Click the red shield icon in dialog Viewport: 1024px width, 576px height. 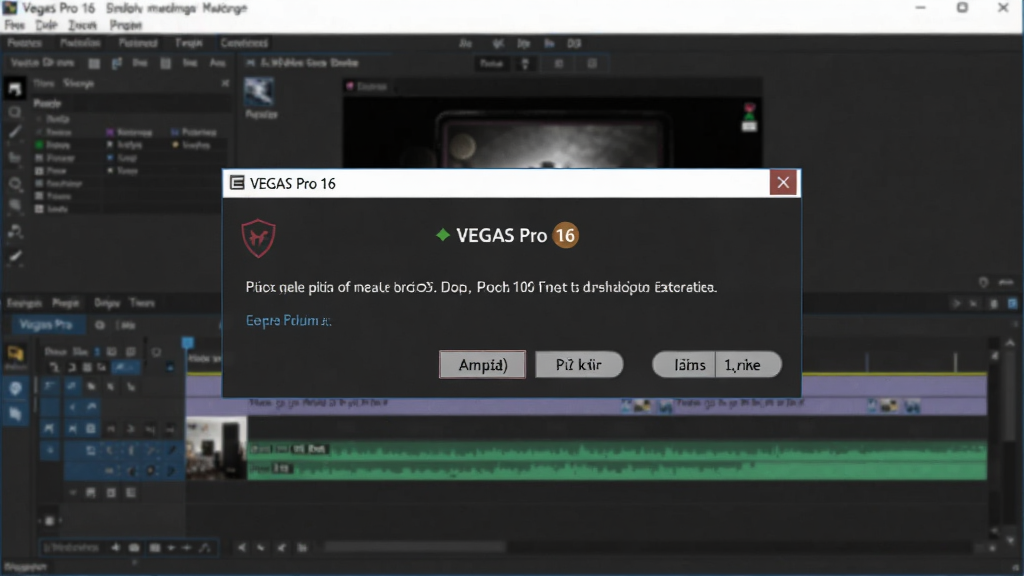(259, 238)
